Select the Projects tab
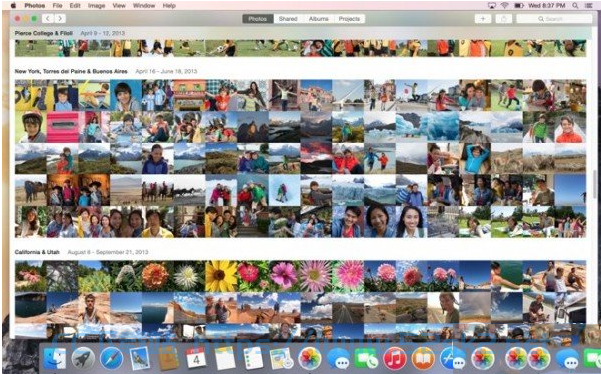Image resolution: width=601 pixels, height=374 pixels. point(350,19)
